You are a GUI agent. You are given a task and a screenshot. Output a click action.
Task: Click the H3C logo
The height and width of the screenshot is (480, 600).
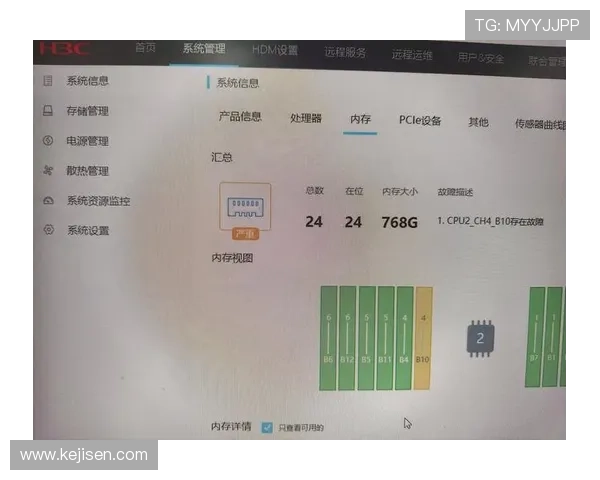pyautogui.click(x=64, y=49)
